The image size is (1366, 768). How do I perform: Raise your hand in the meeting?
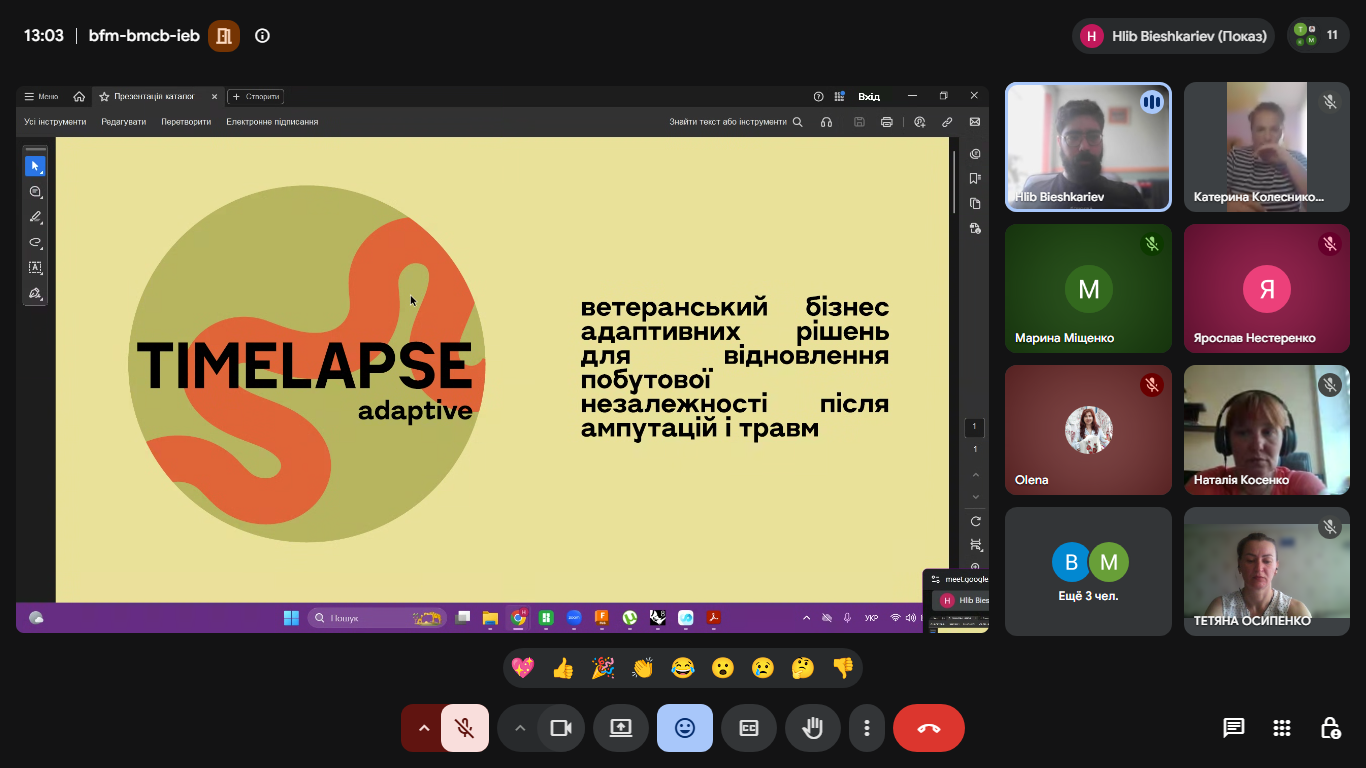813,728
